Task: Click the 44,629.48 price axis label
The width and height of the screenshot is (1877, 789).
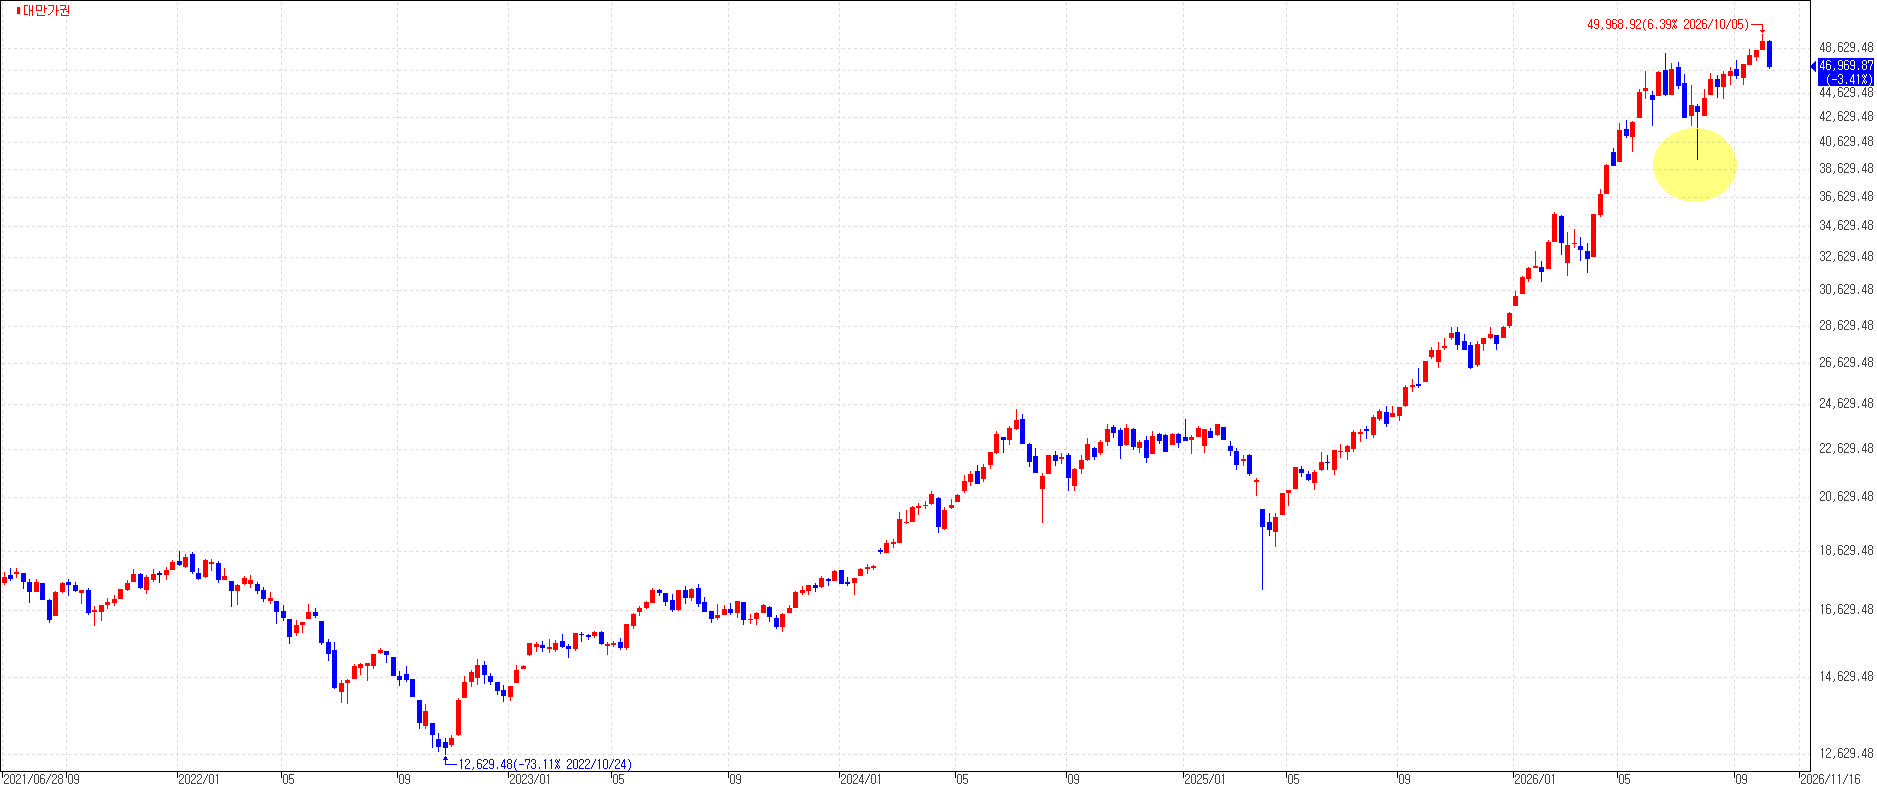Action: (x=1846, y=92)
